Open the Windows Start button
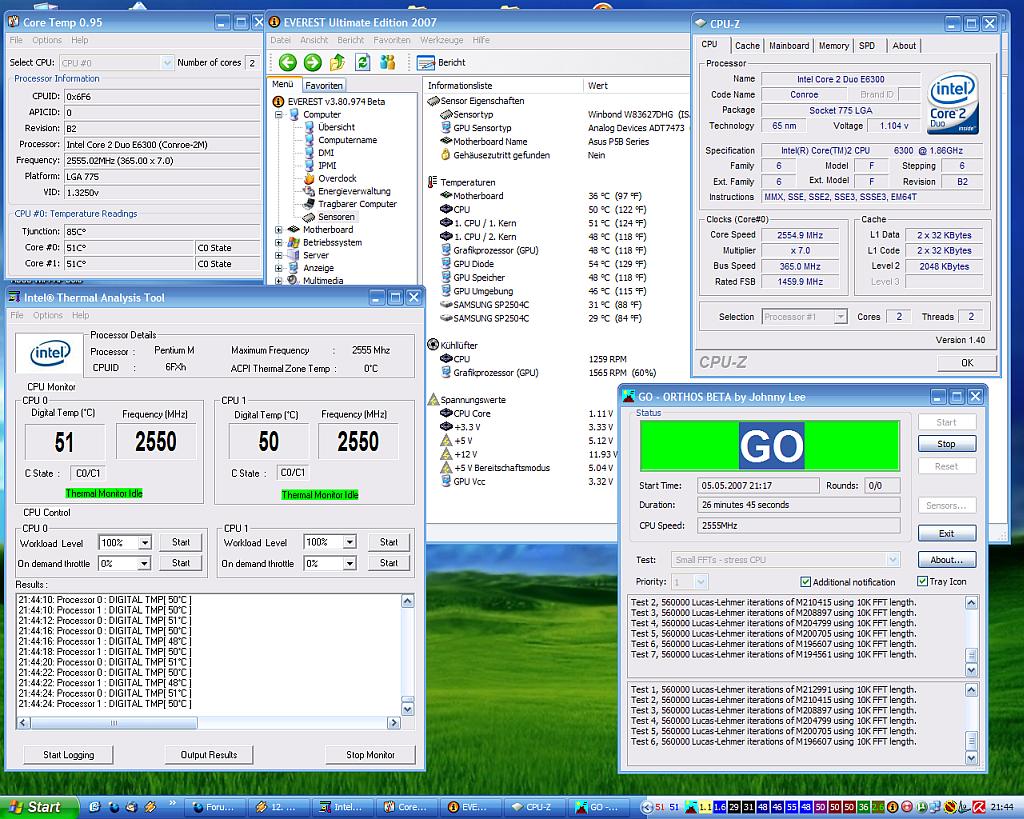 click(x=34, y=807)
